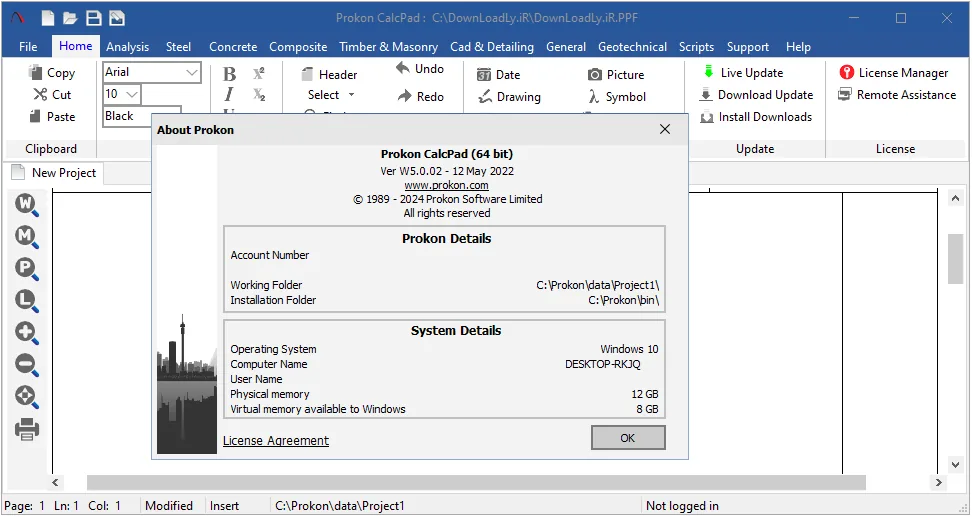972x517 pixels.
Task: Redo the last undone action
Action: 421,96
